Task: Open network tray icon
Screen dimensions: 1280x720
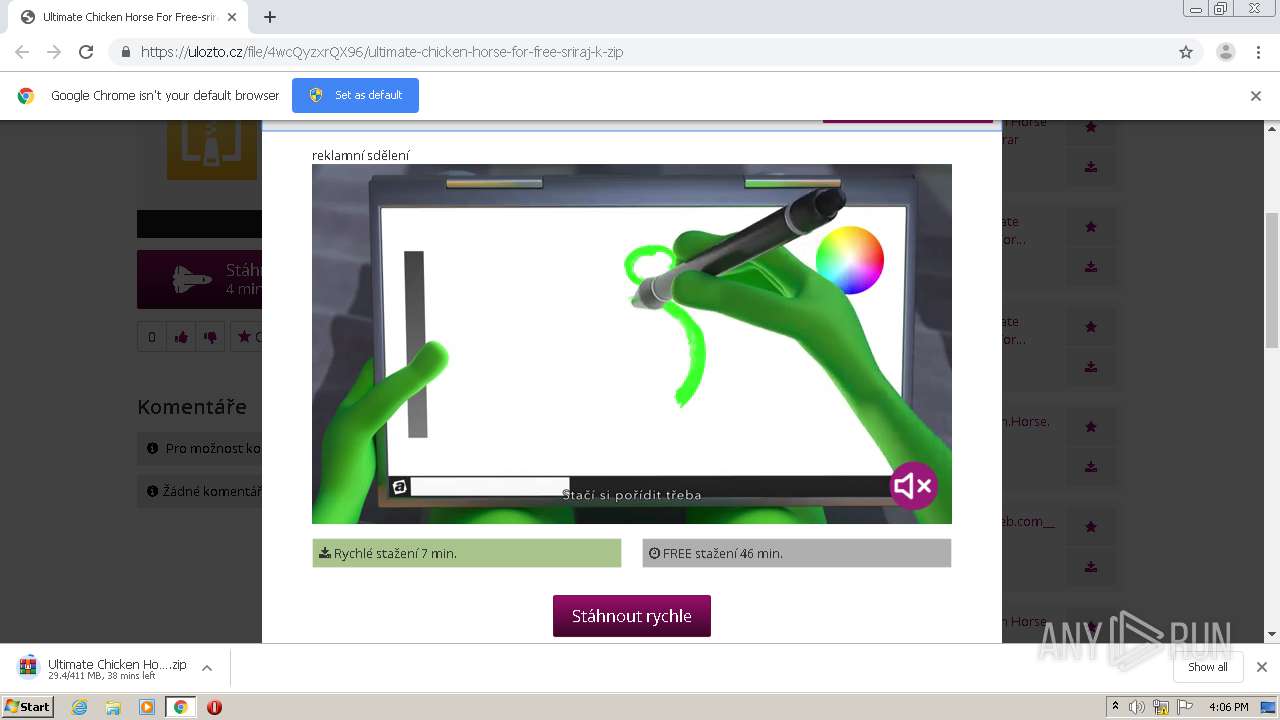Action: click(x=1161, y=707)
